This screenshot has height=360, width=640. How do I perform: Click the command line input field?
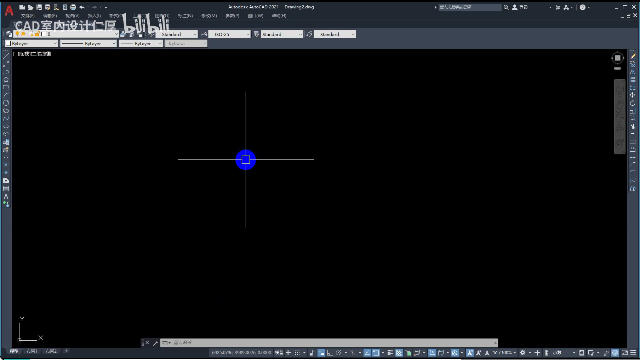point(329,343)
